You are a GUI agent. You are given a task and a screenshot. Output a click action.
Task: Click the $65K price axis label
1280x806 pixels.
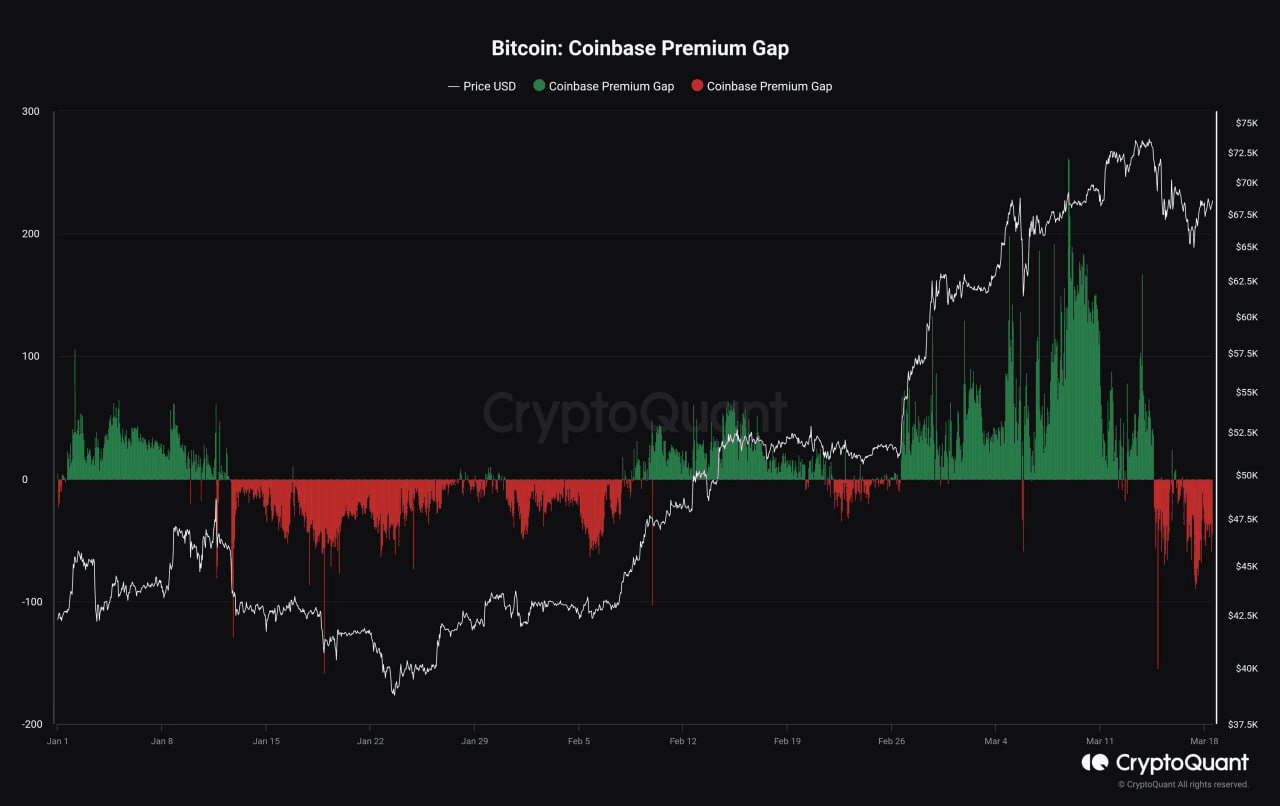1247,247
